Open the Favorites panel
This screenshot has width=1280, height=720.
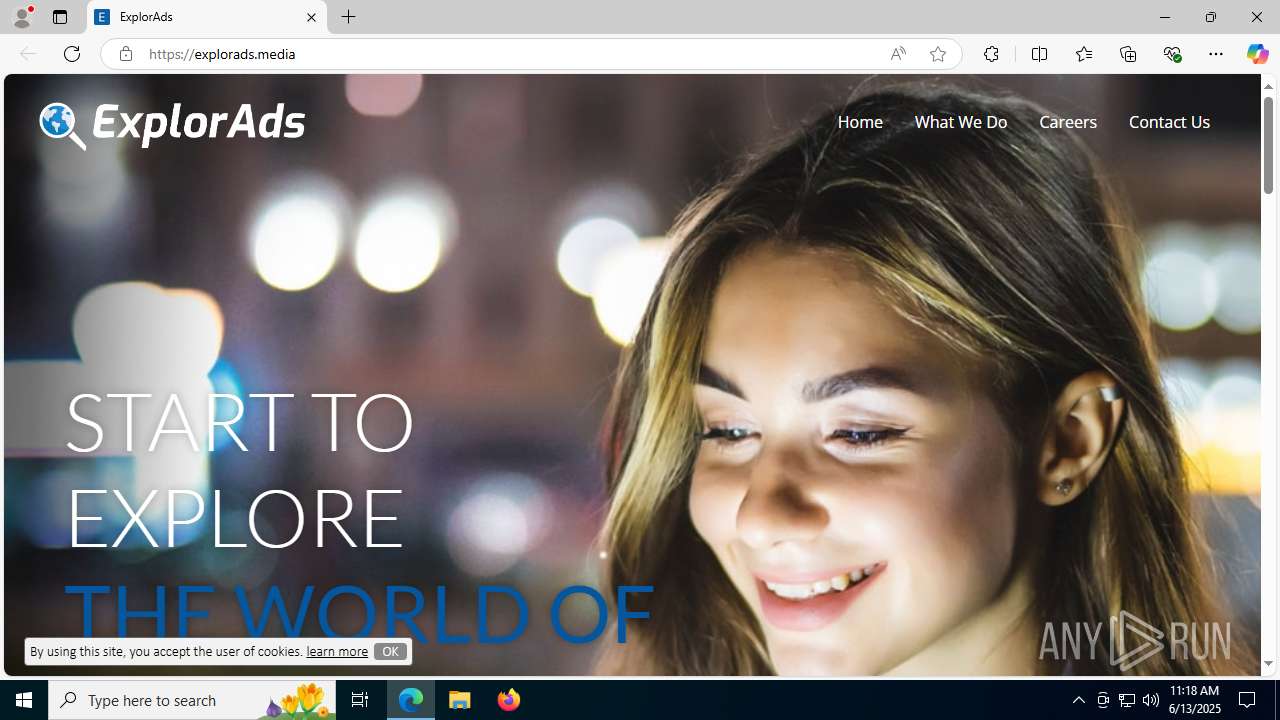1083,54
